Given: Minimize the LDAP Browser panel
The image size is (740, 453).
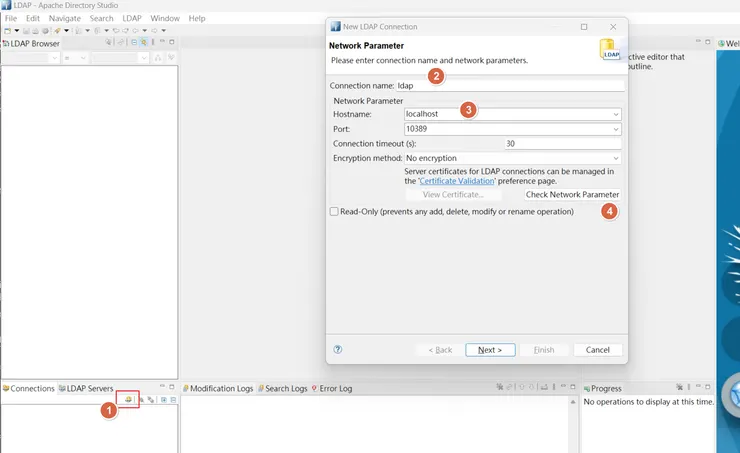Looking at the screenshot, I should point(162,41).
